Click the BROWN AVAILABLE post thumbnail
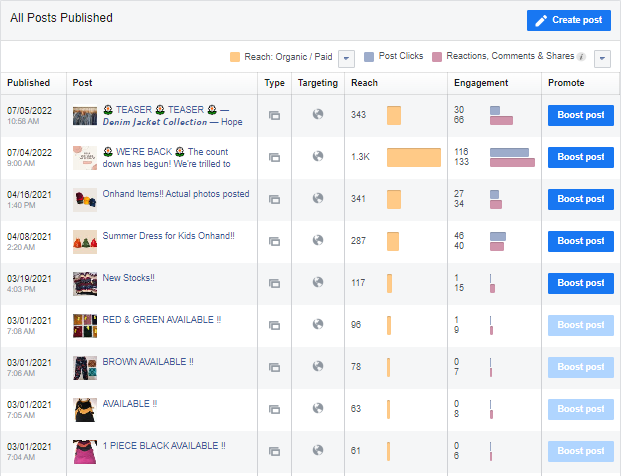The image size is (621, 476). click(85, 367)
